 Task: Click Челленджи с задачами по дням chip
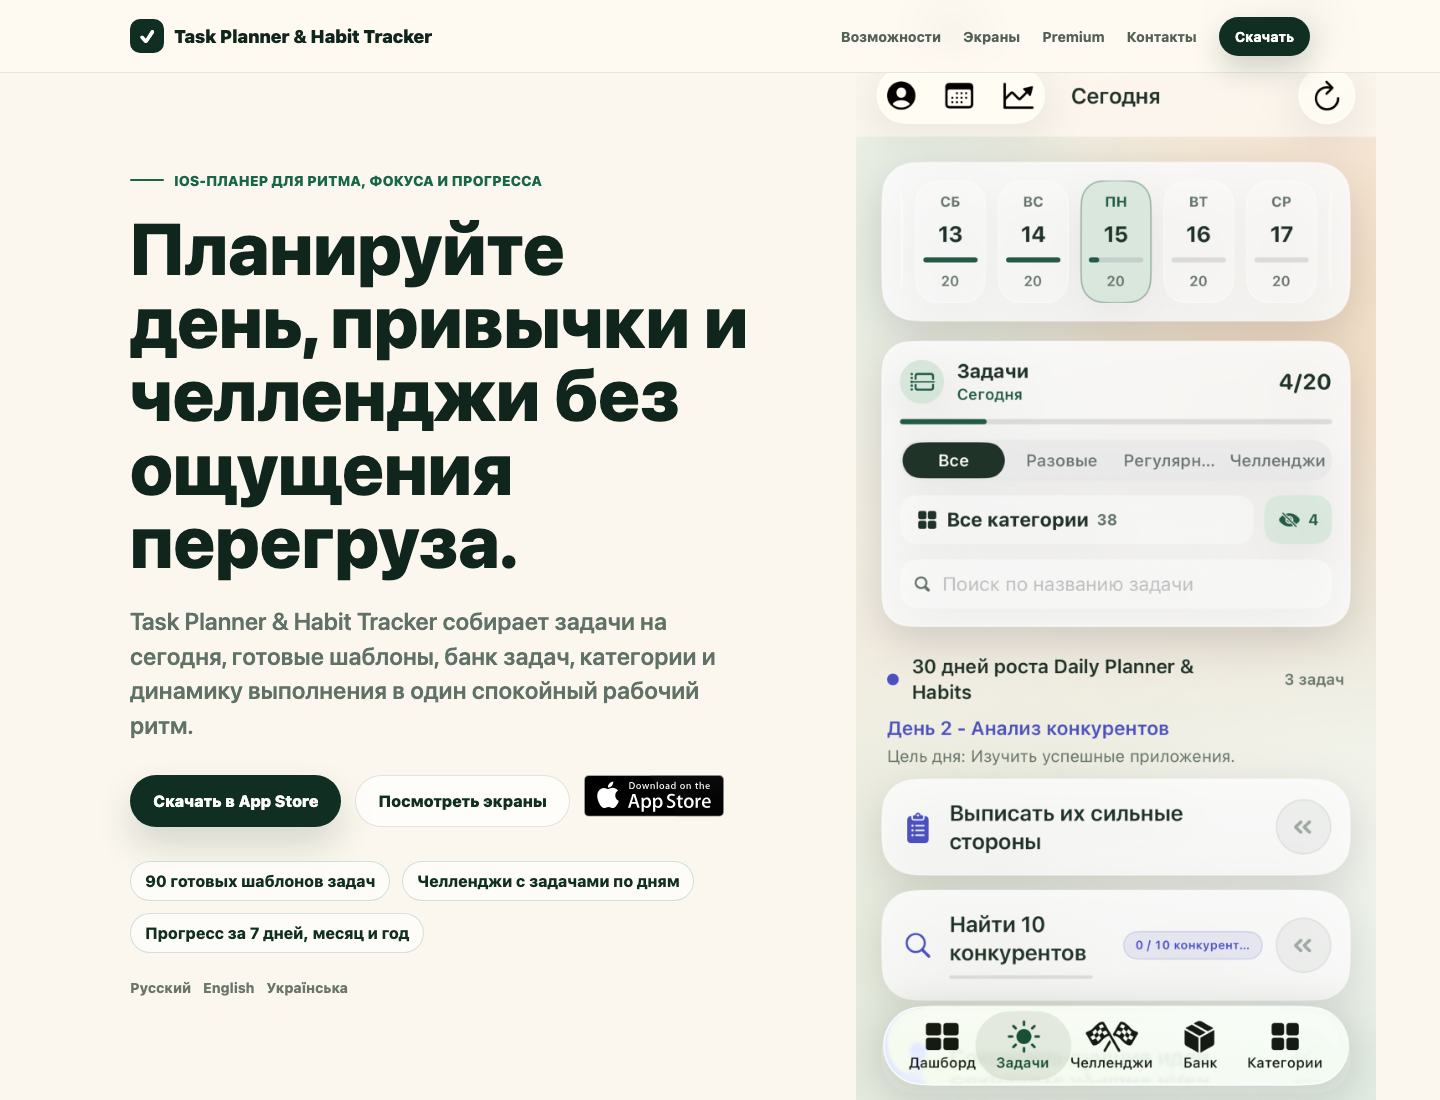pos(548,881)
